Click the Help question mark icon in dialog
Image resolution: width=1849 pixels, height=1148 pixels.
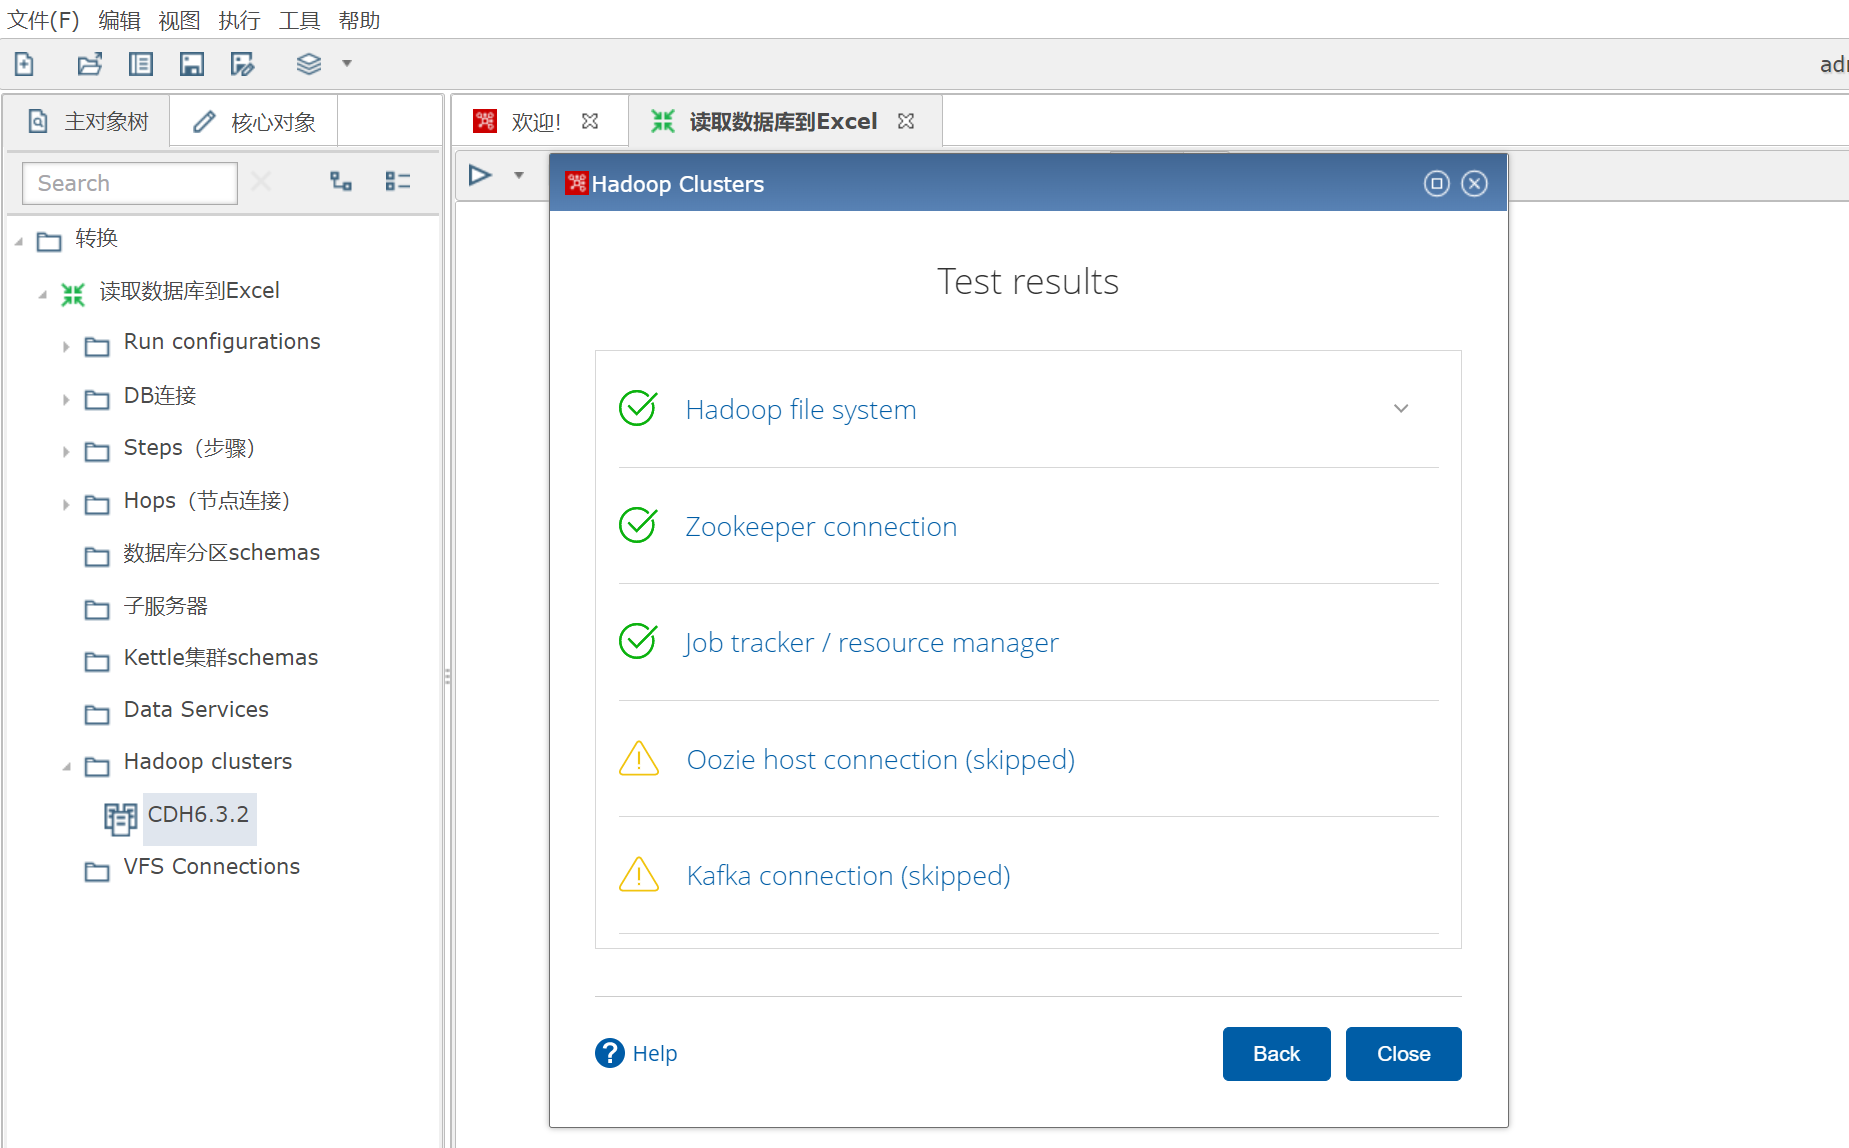coord(610,1053)
